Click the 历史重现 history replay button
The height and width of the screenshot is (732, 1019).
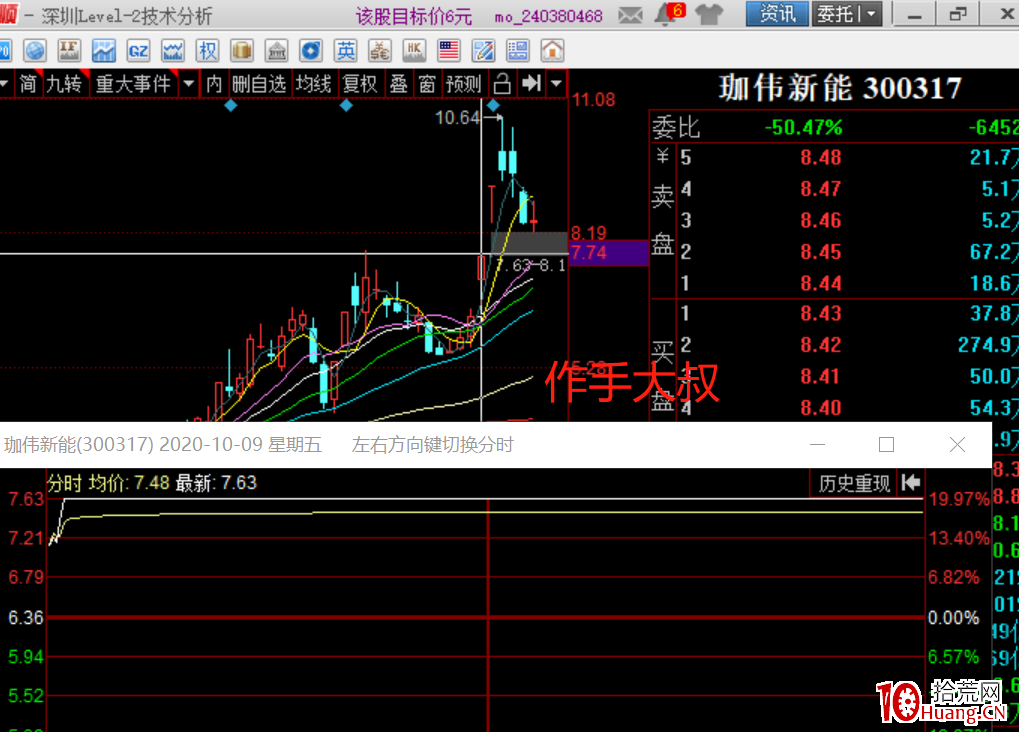pyautogui.click(x=854, y=483)
